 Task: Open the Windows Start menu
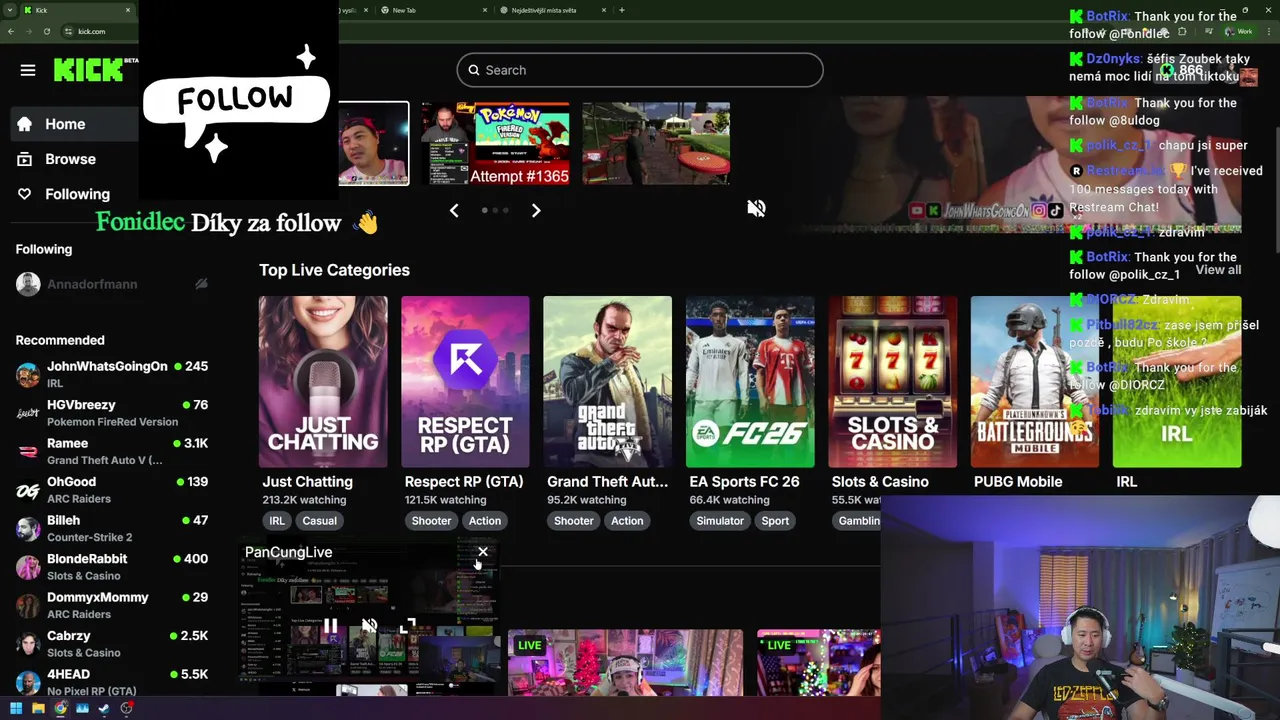pos(16,708)
